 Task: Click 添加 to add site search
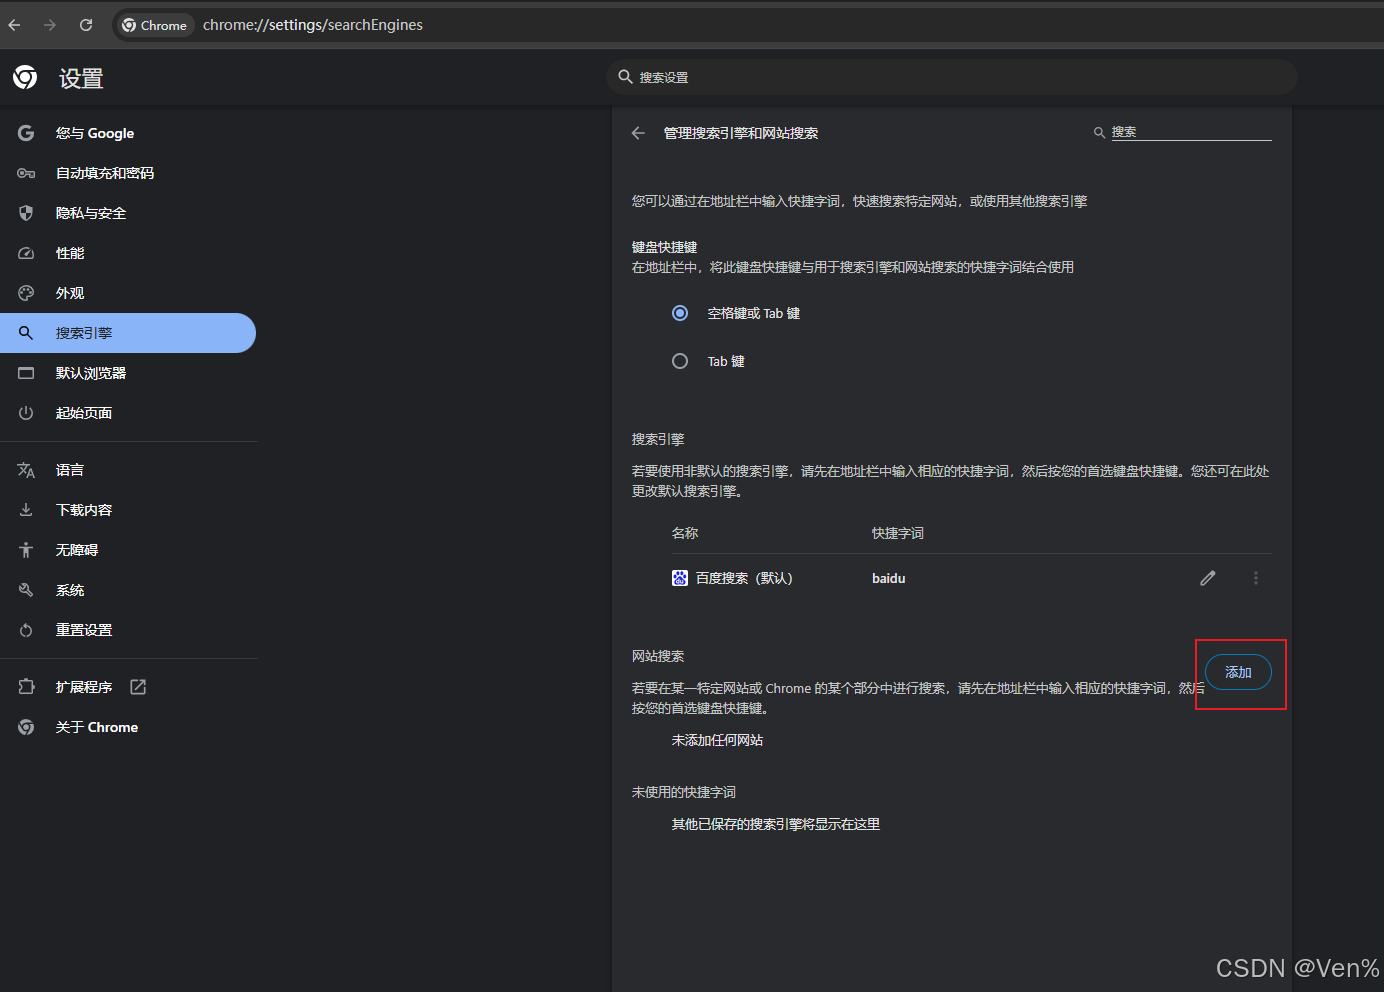pos(1238,672)
